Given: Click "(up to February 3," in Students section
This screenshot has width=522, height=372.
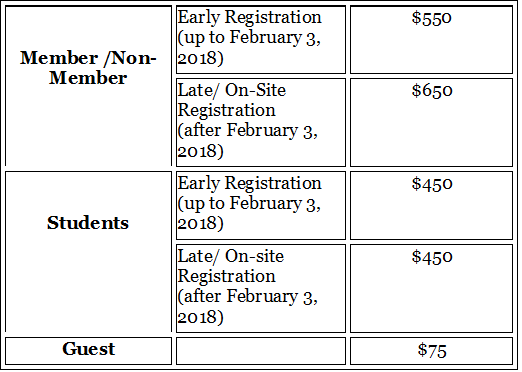Looking at the screenshot, I should (x=249, y=203).
